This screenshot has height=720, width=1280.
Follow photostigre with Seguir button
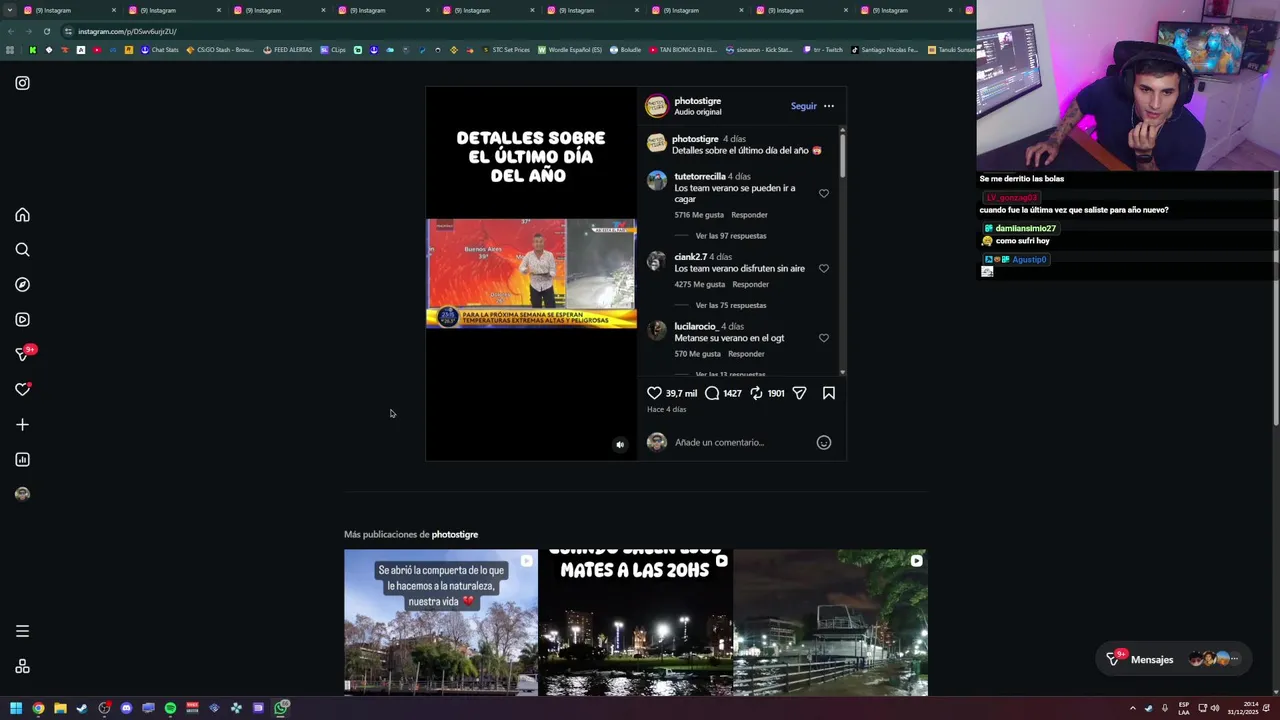pos(803,106)
